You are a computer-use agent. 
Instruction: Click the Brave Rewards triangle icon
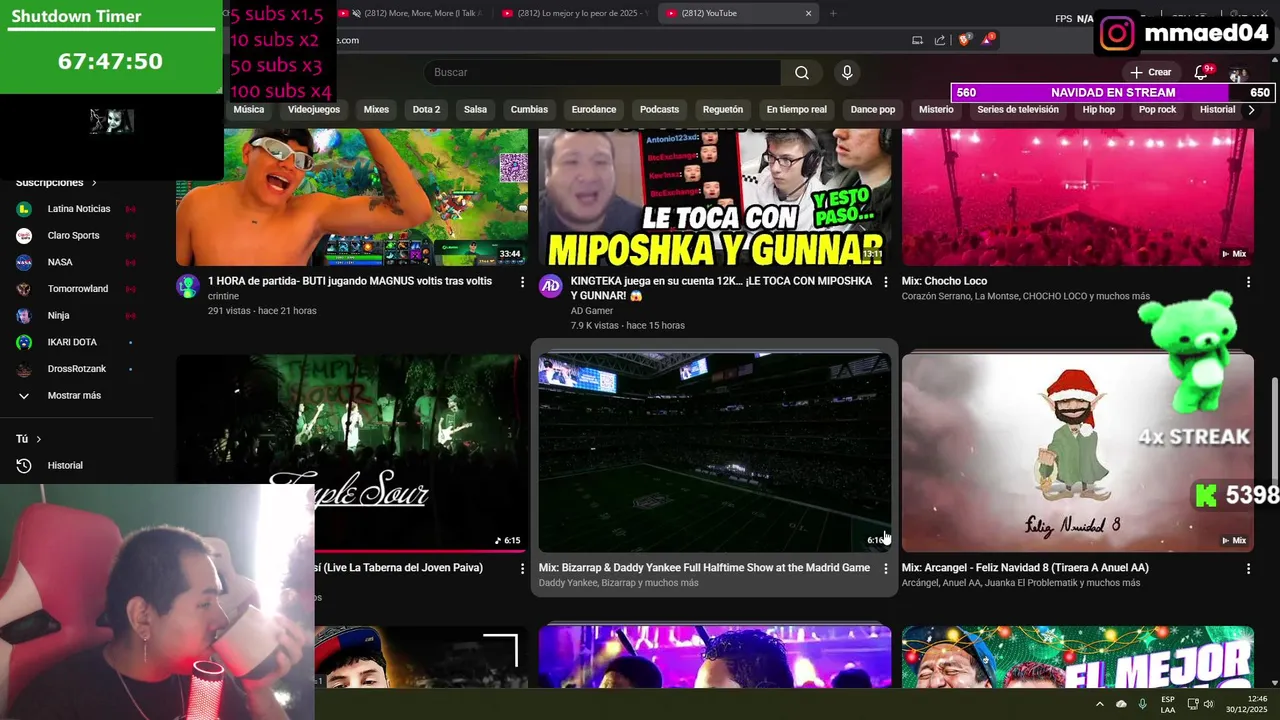(x=987, y=40)
